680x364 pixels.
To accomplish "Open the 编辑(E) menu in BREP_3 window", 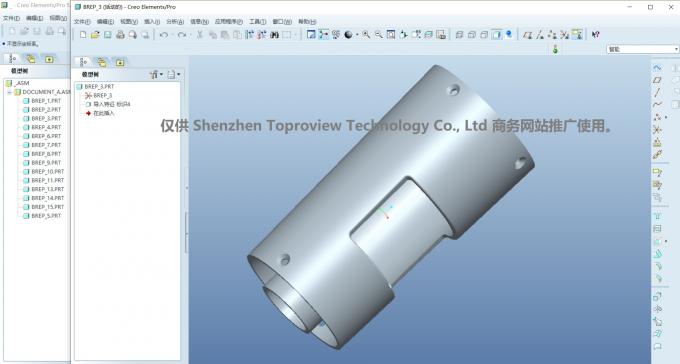I will pos(105,22).
